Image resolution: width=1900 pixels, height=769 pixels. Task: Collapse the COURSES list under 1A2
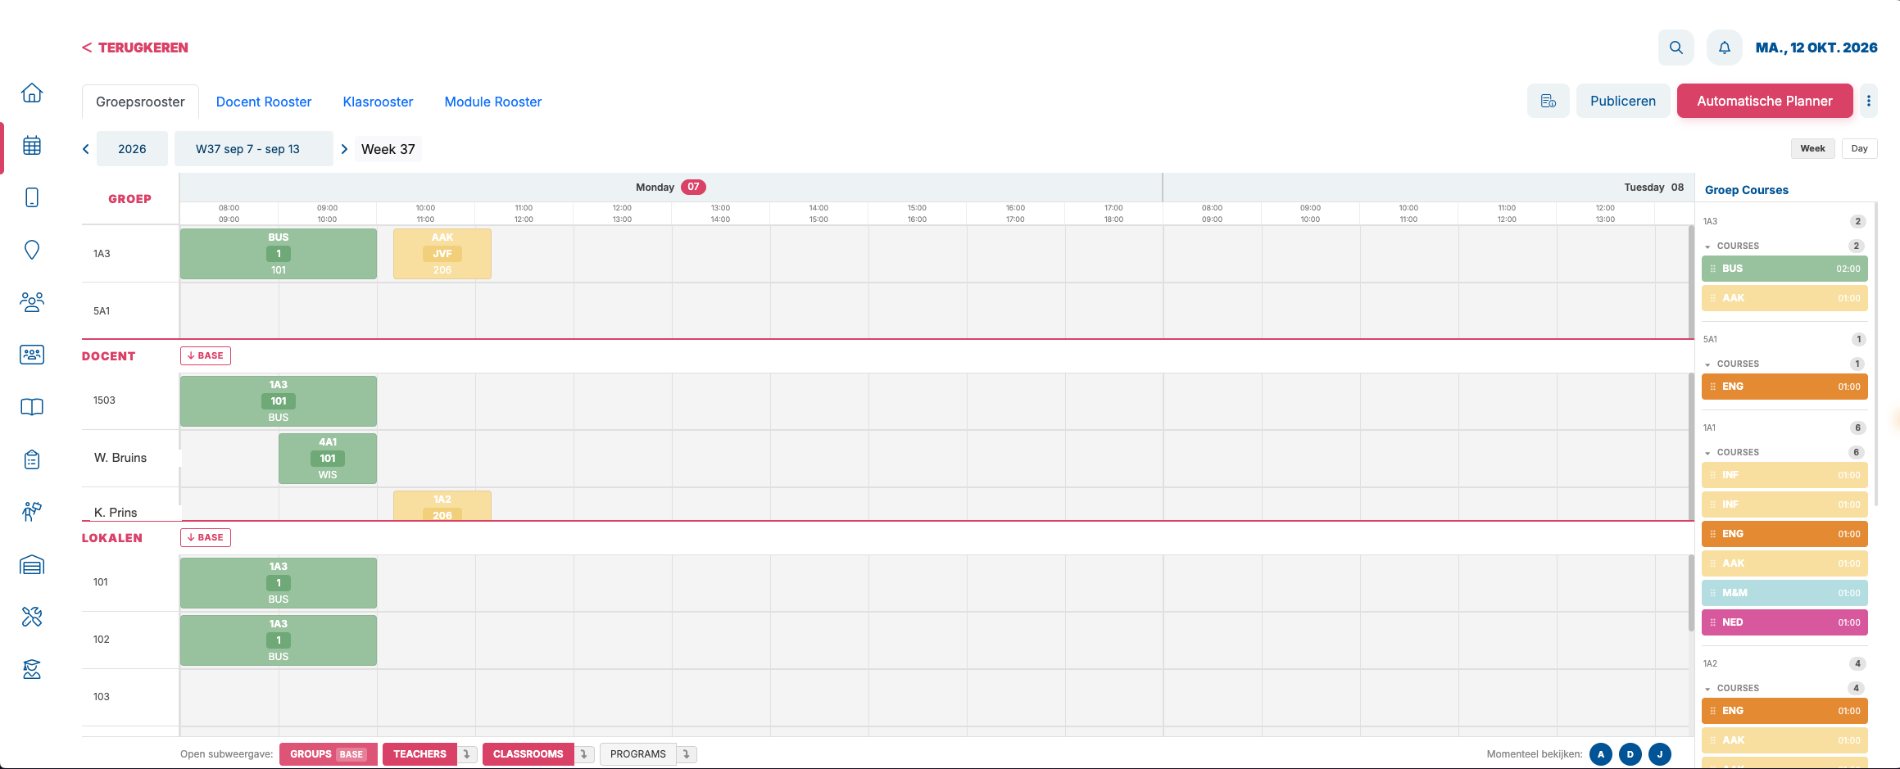click(1708, 689)
